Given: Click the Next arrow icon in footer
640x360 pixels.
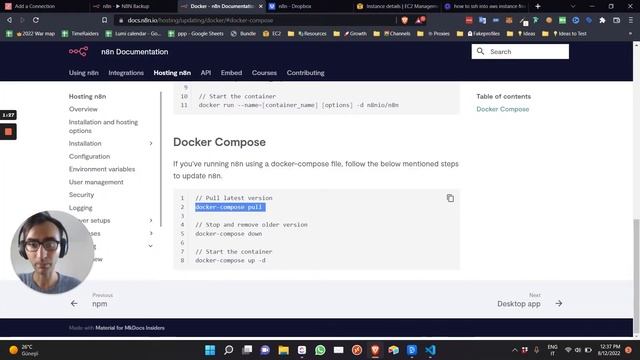Looking at the screenshot, I should [x=559, y=304].
